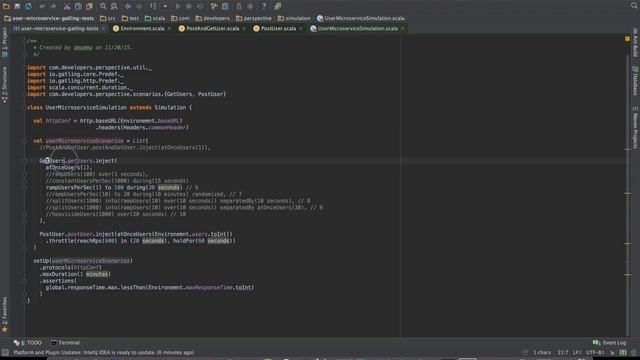Click the Find magnifier icon
Image resolution: width=640 pixels, height=360 pixels.
(103, 6)
